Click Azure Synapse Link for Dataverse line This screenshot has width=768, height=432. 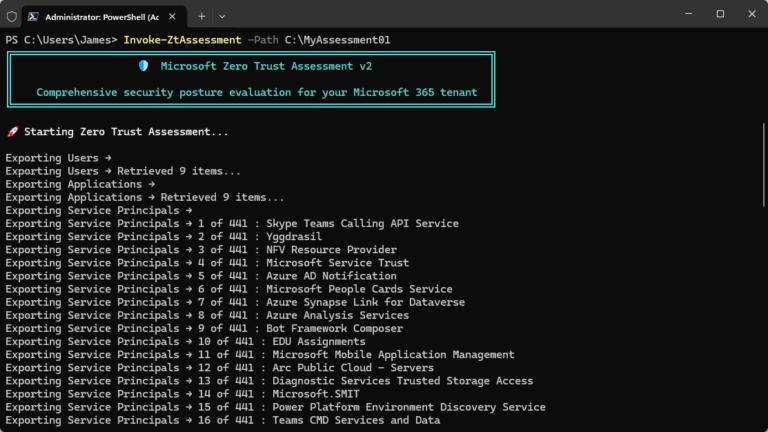(x=235, y=303)
